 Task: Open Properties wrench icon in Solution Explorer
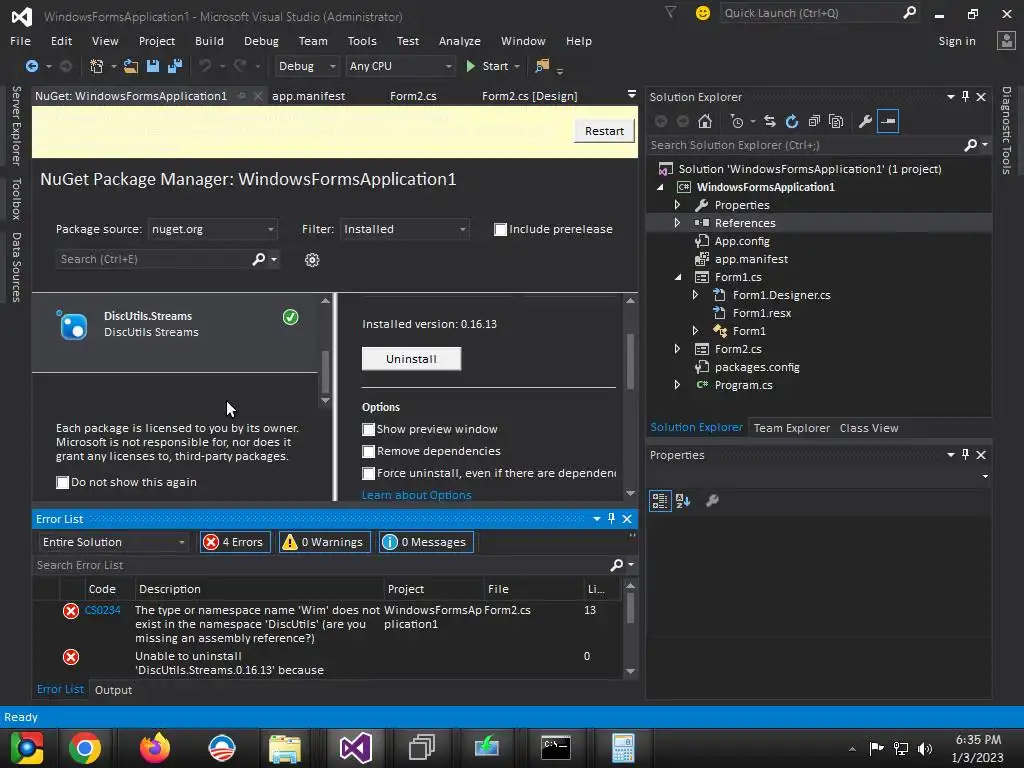[x=865, y=121]
